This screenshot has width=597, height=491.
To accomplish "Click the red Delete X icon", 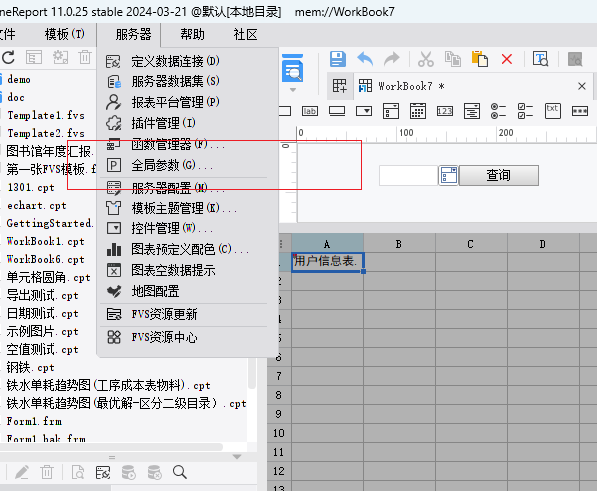I will click(x=507, y=59).
